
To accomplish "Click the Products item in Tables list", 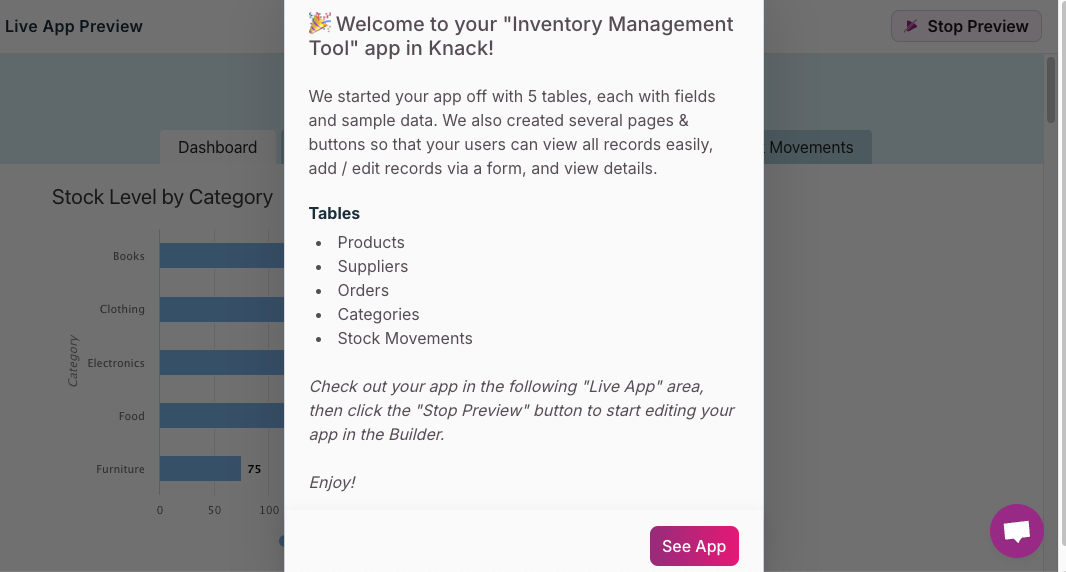I will point(371,242).
